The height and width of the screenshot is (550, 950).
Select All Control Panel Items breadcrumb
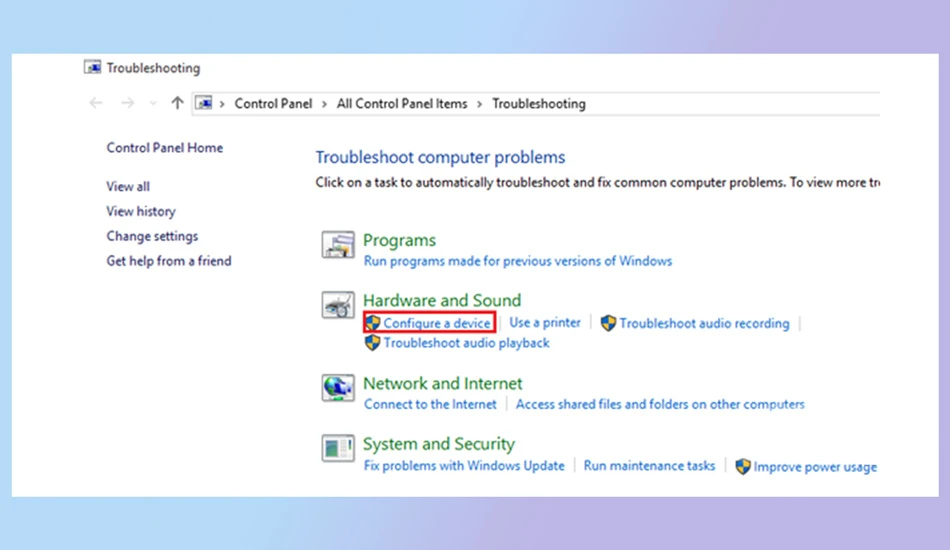point(402,104)
